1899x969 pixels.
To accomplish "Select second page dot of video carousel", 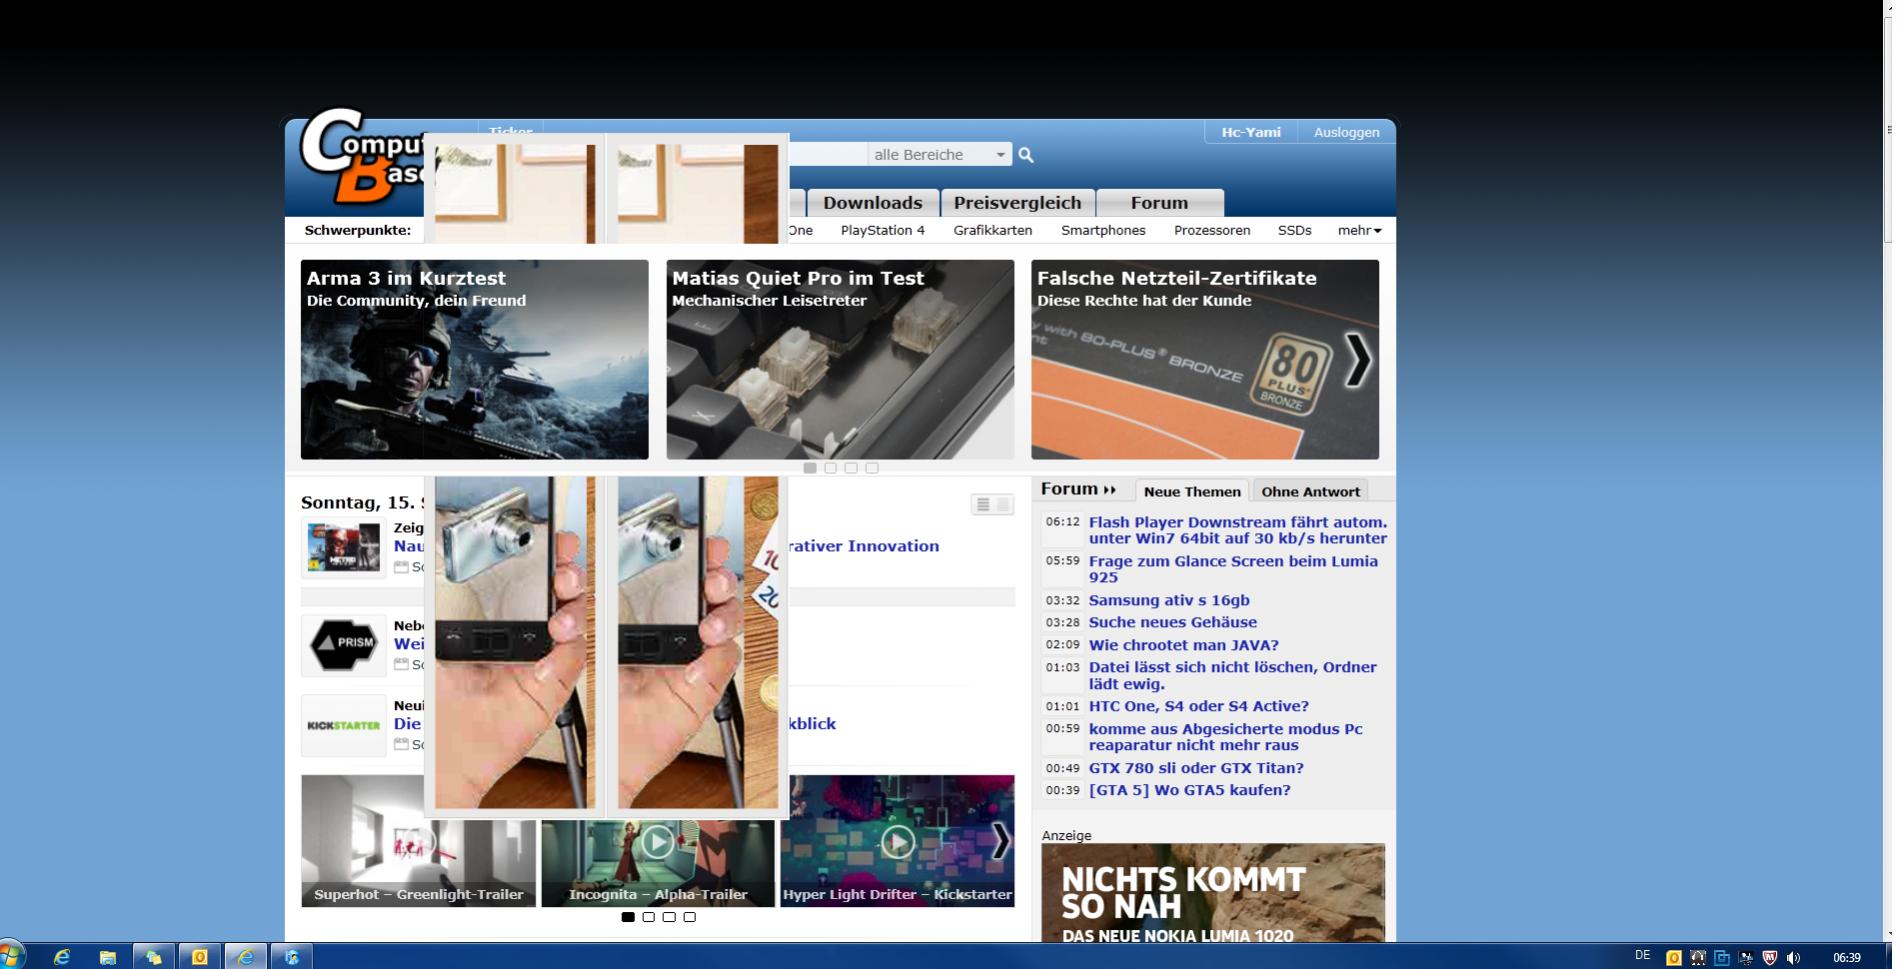I will pos(648,917).
